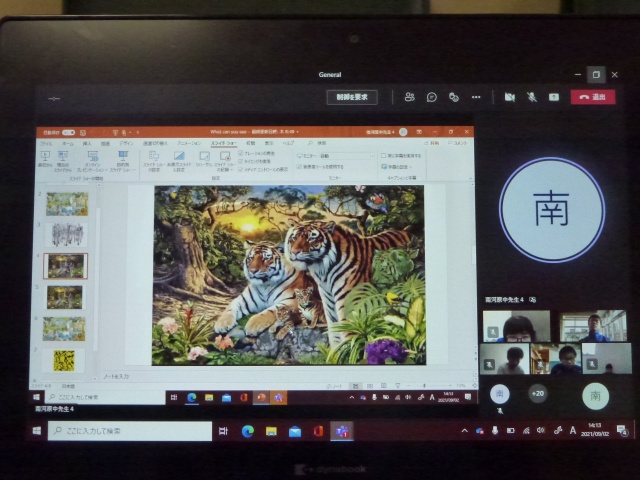Open オンラインプレゼンテーション dropdown

92,161
